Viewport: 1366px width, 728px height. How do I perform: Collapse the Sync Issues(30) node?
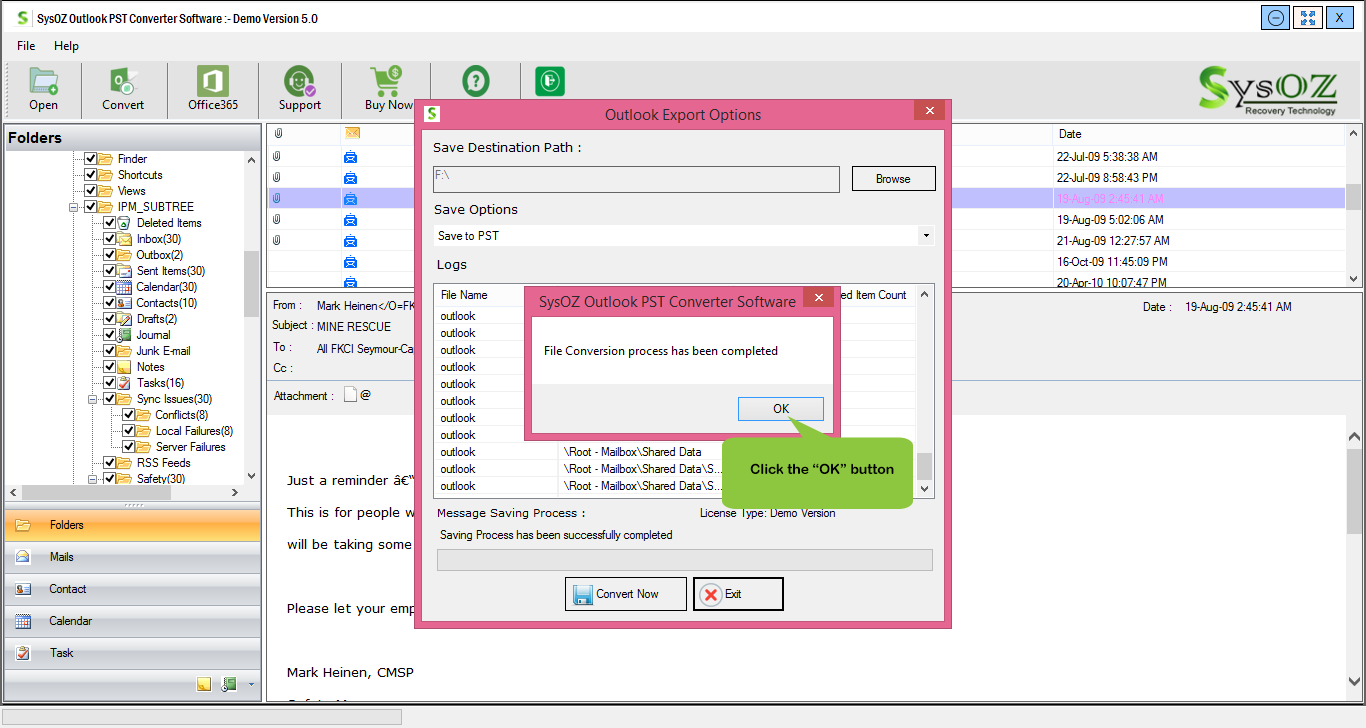pos(93,399)
